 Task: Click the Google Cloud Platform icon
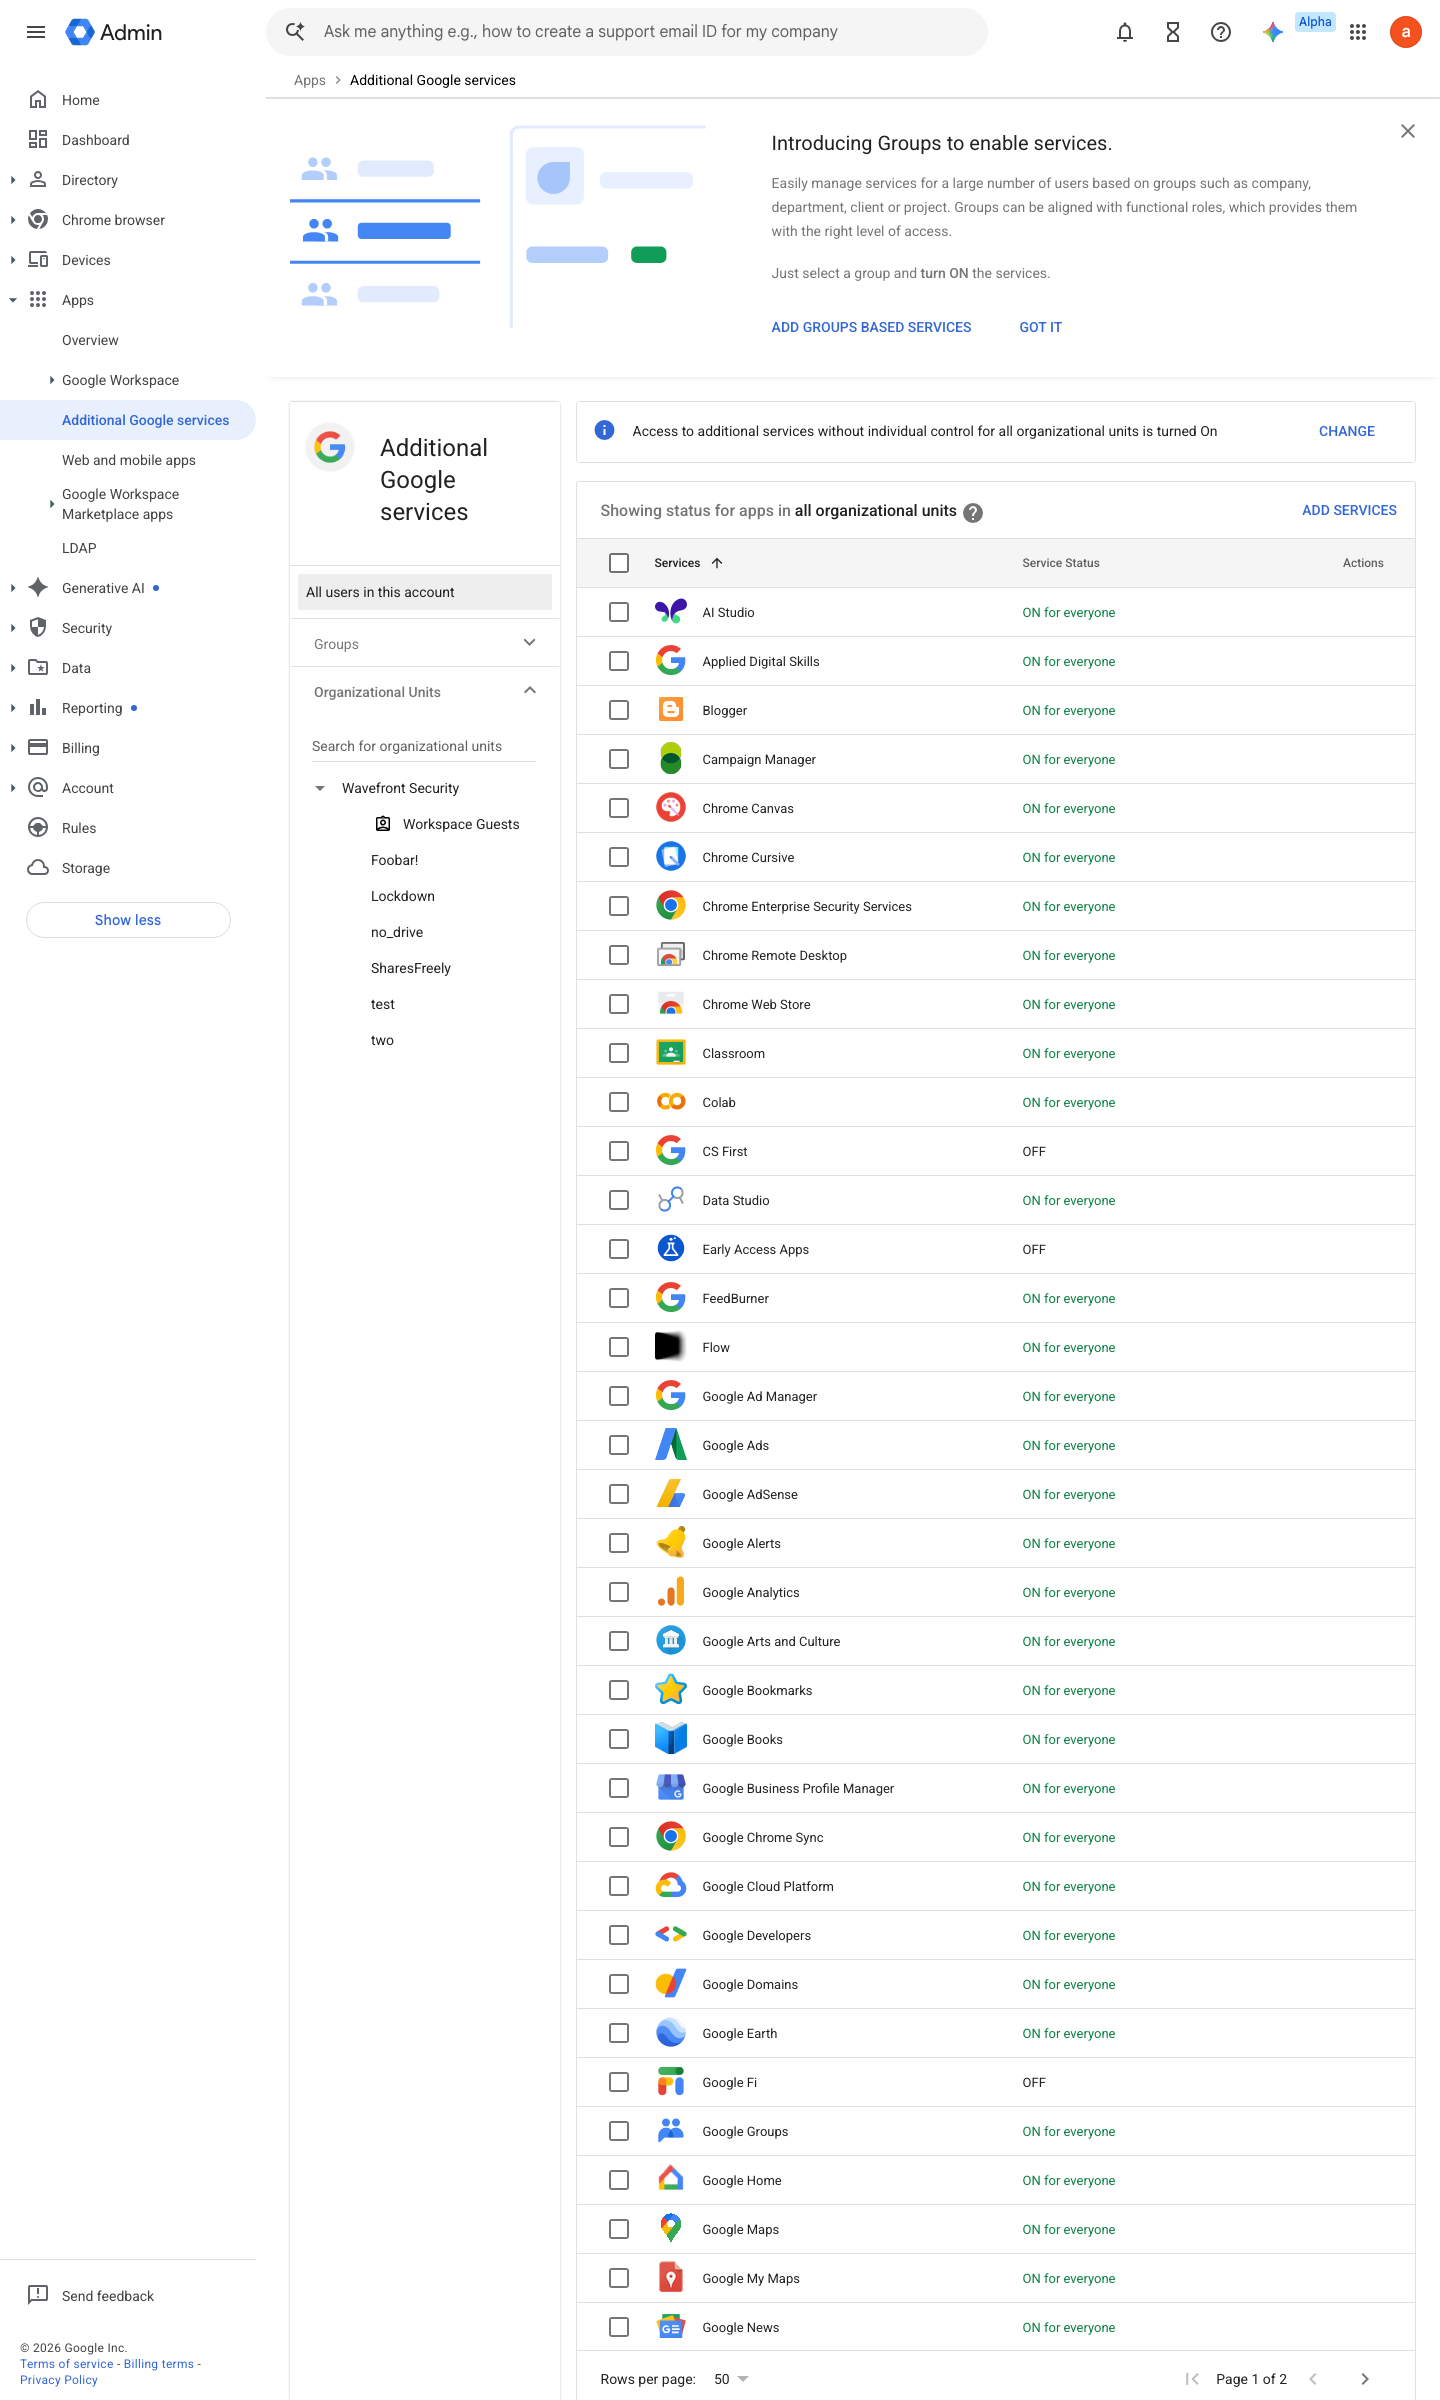point(671,1885)
